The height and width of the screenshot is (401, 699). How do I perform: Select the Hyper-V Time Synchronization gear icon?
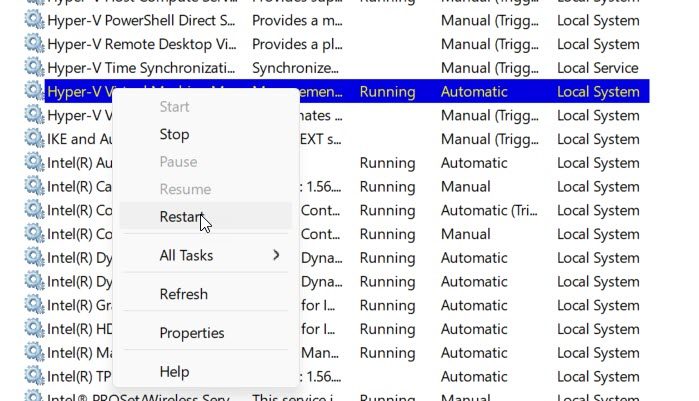34,68
